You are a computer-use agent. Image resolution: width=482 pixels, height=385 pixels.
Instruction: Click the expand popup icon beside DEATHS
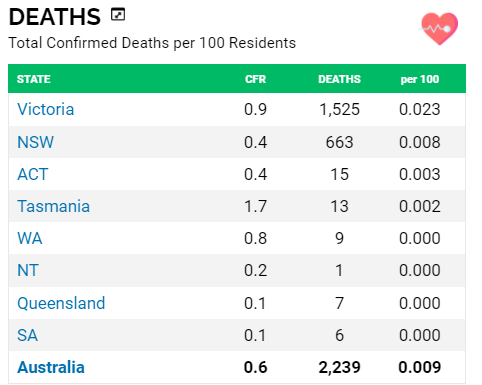click(118, 15)
